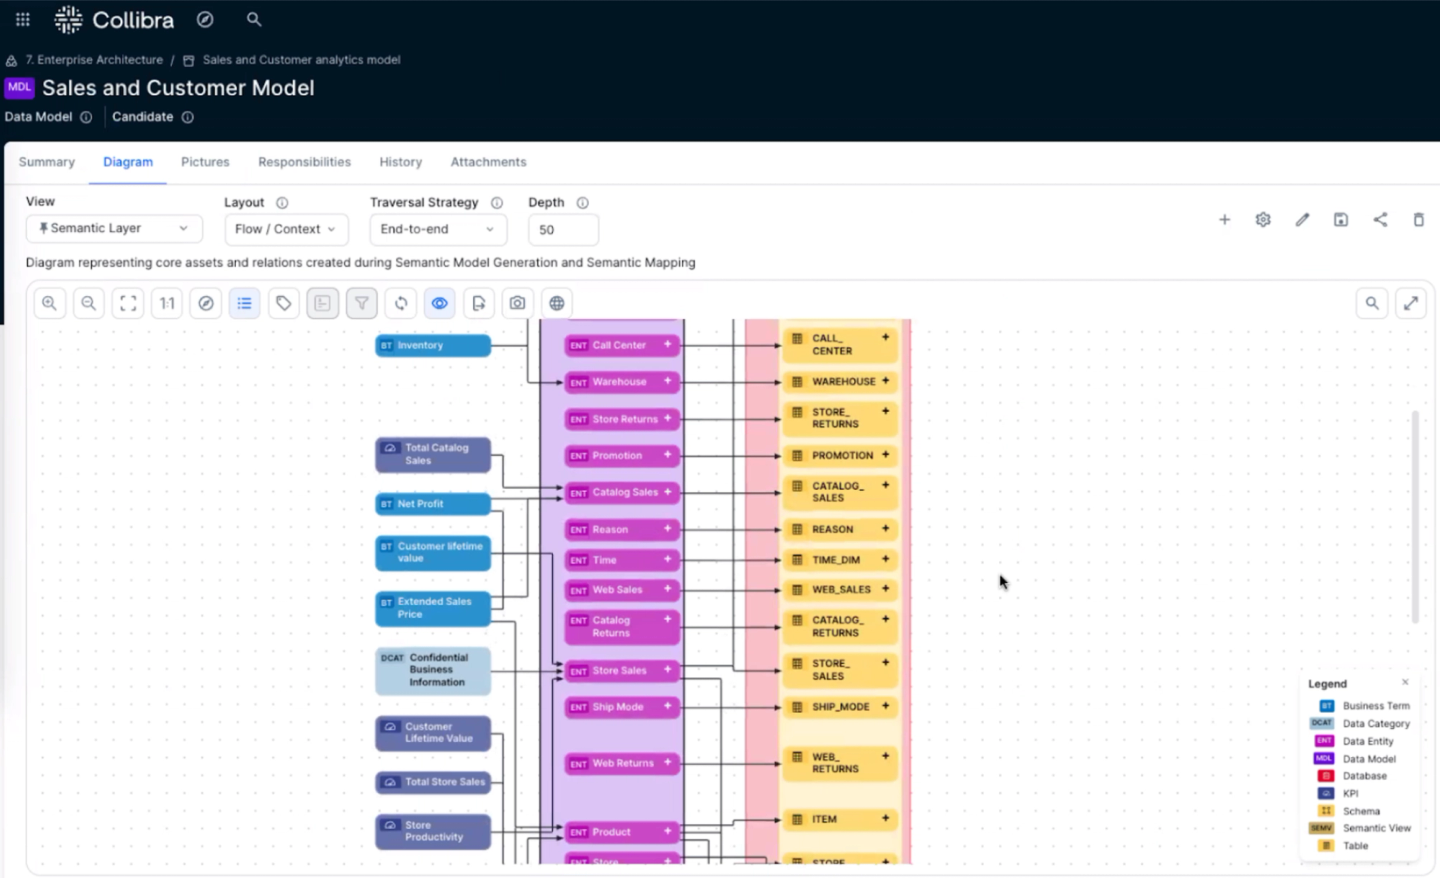Click the camera snapshot icon
The image size is (1440, 878).
[517, 303]
